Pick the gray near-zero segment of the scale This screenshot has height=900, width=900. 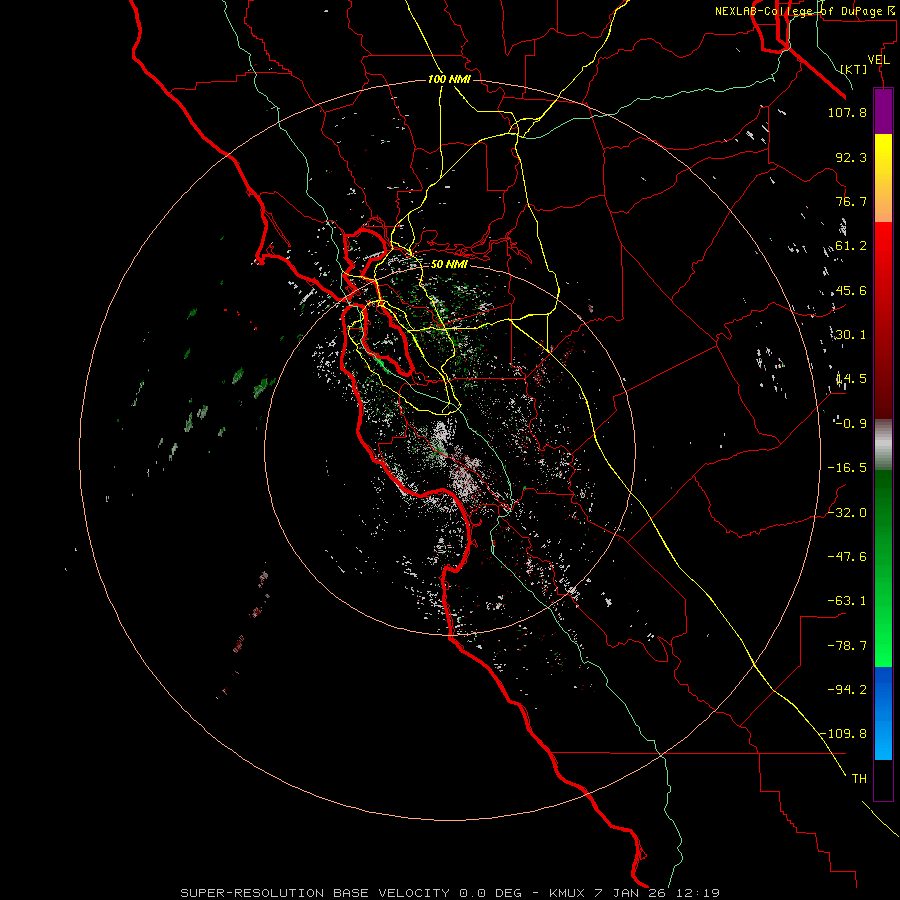883,445
